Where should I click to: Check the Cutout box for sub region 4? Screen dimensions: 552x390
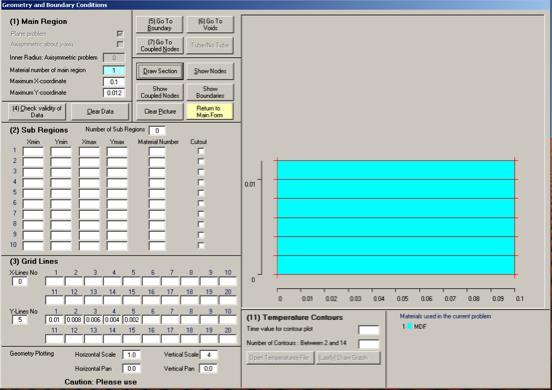(201, 183)
